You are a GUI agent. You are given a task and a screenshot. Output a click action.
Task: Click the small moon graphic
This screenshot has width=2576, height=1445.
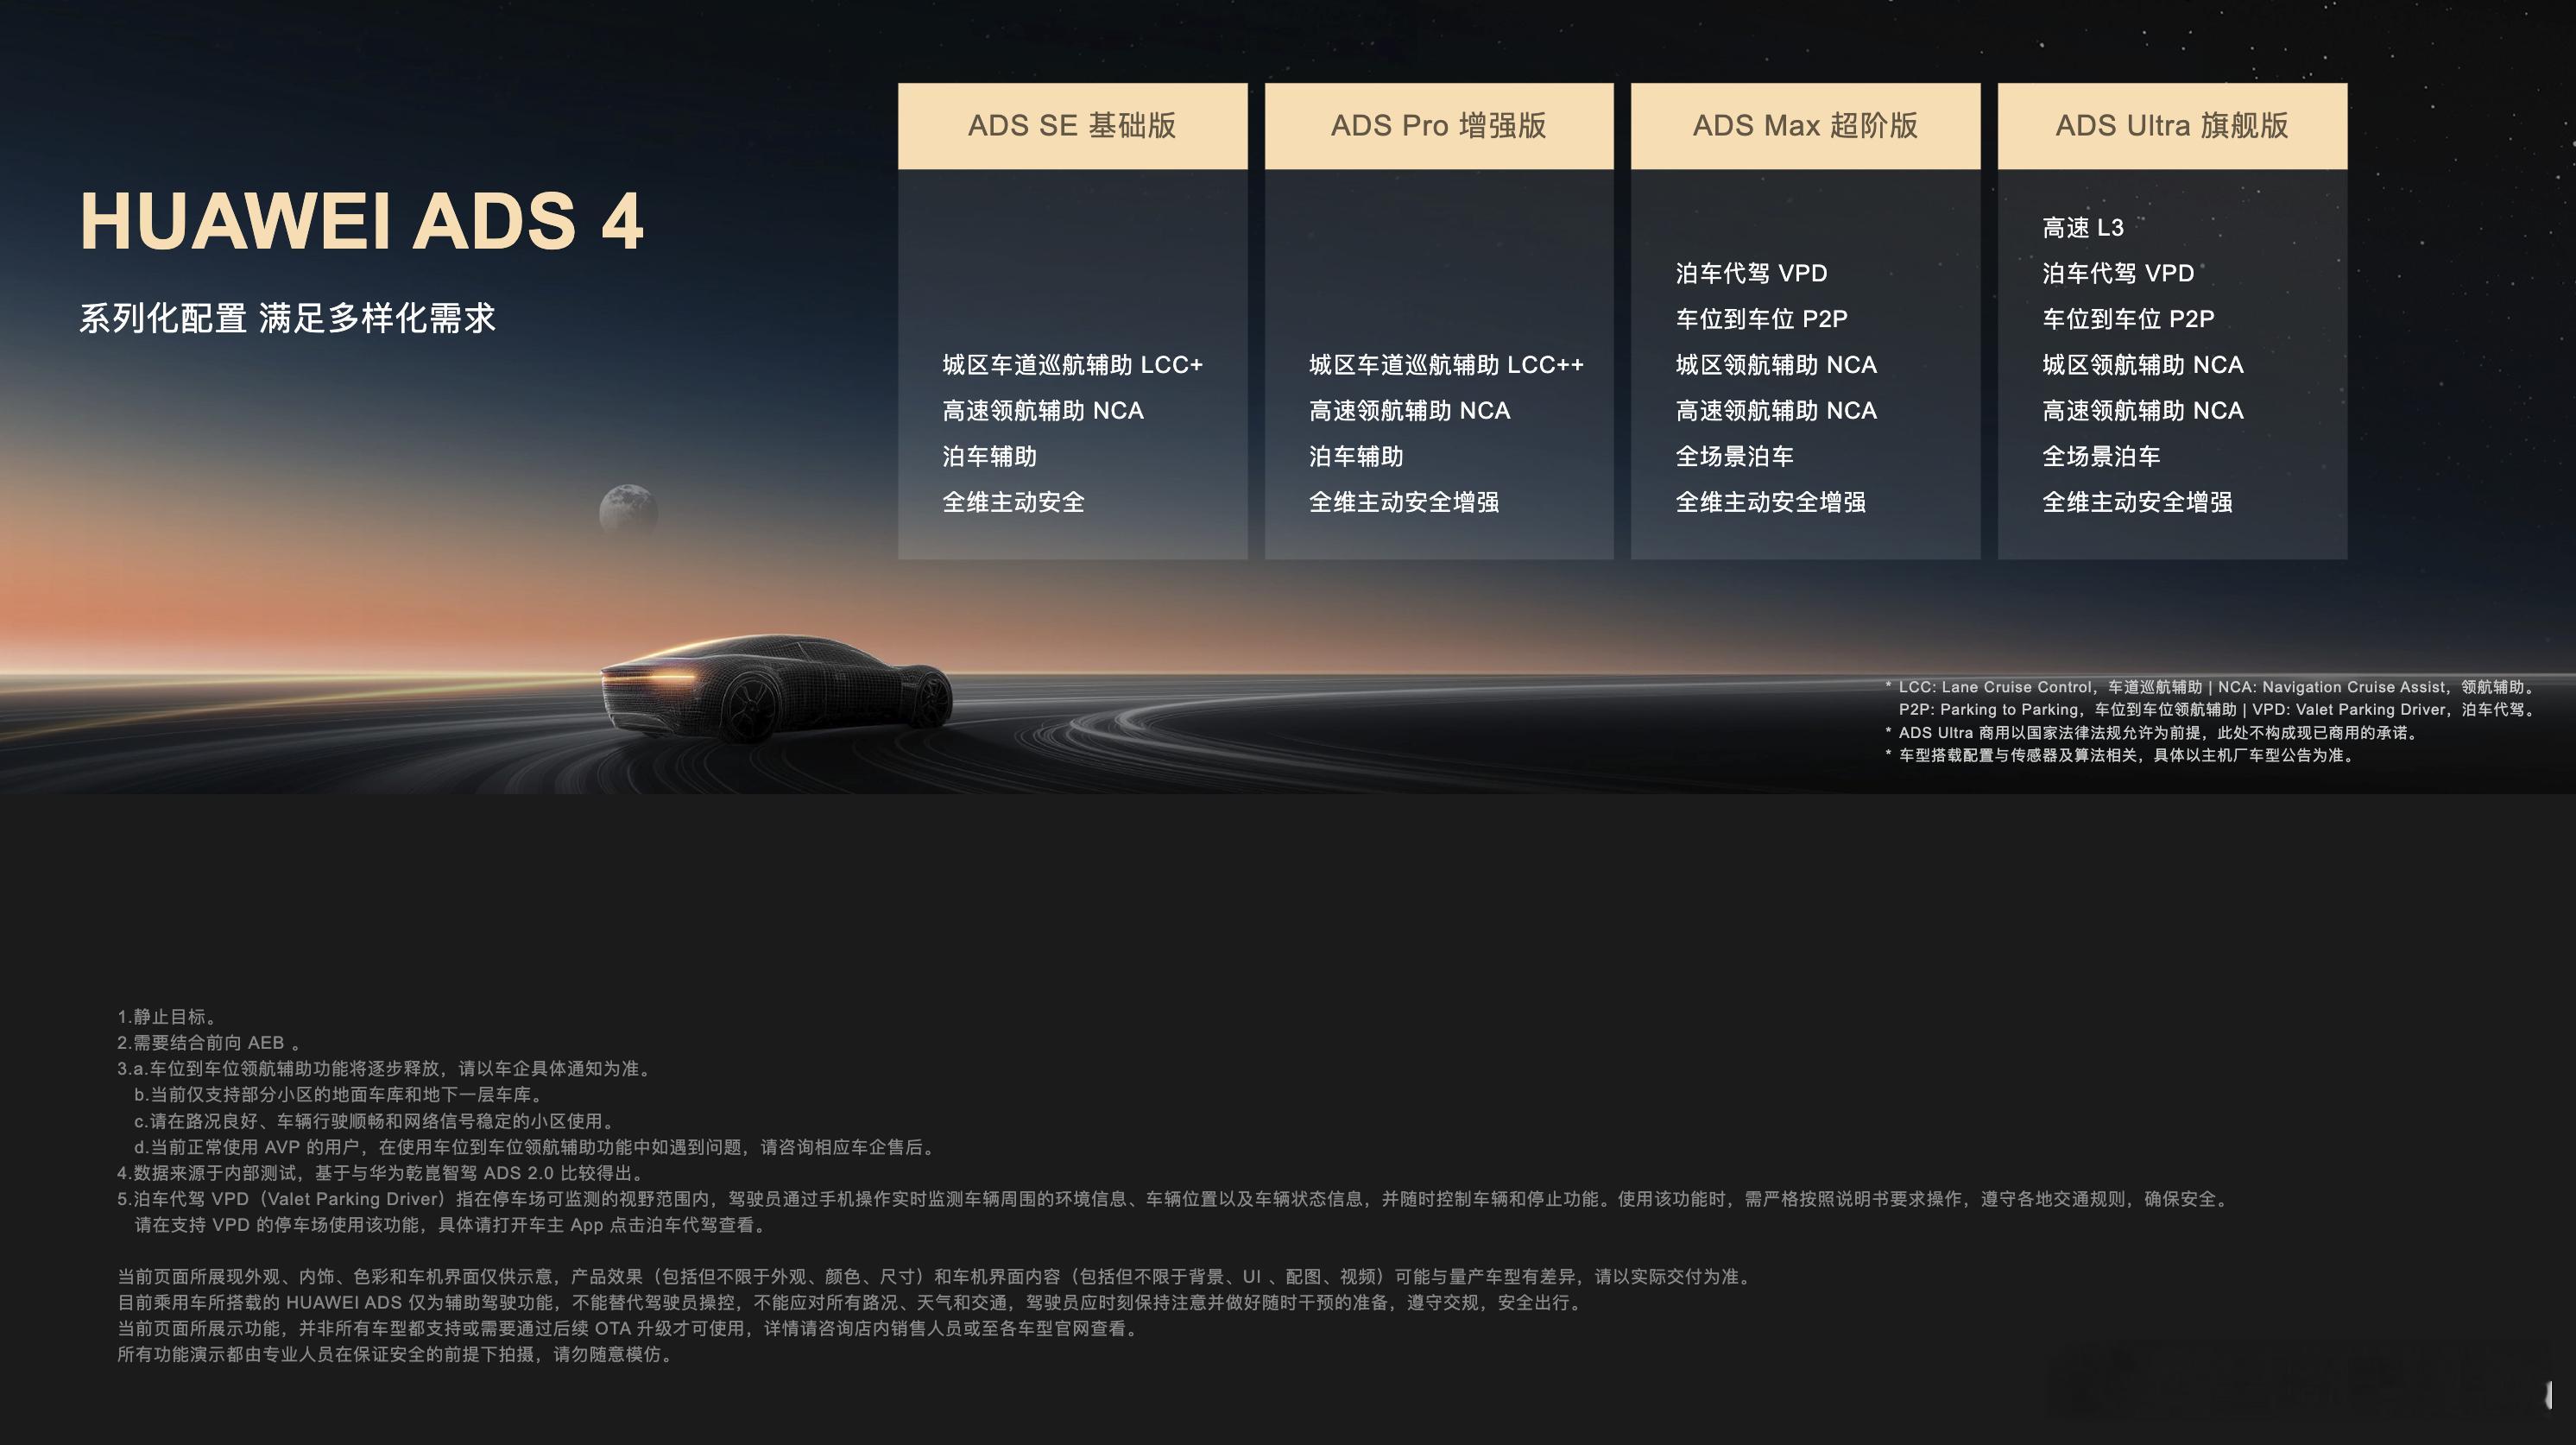click(x=628, y=510)
